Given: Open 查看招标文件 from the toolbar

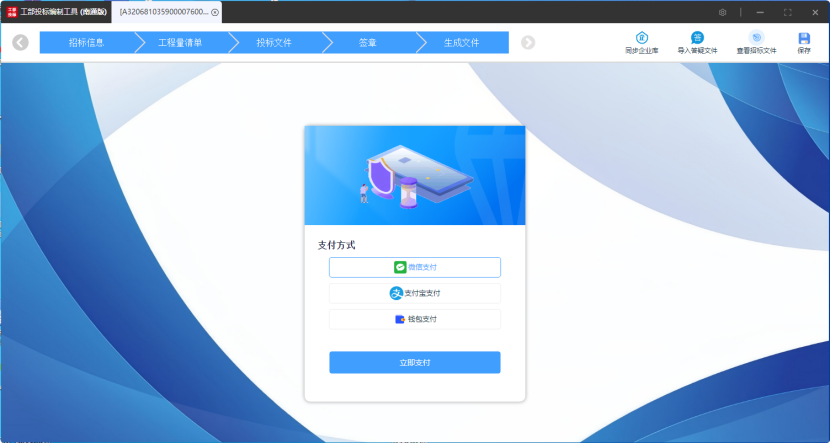Looking at the screenshot, I should [756, 38].
